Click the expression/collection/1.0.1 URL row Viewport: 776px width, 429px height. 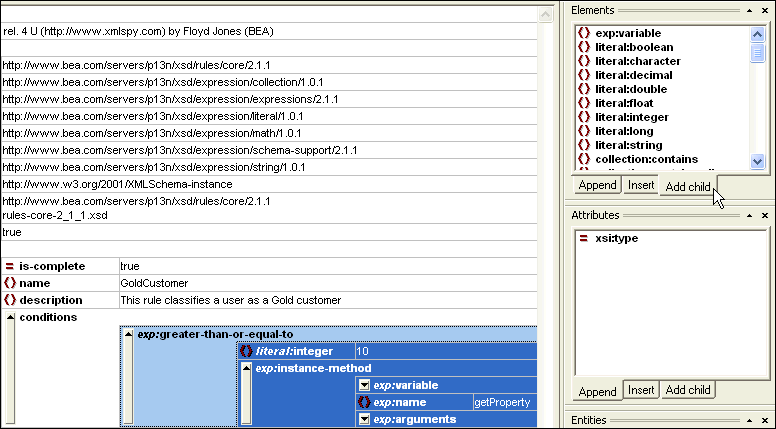click(x=269, y=82)
